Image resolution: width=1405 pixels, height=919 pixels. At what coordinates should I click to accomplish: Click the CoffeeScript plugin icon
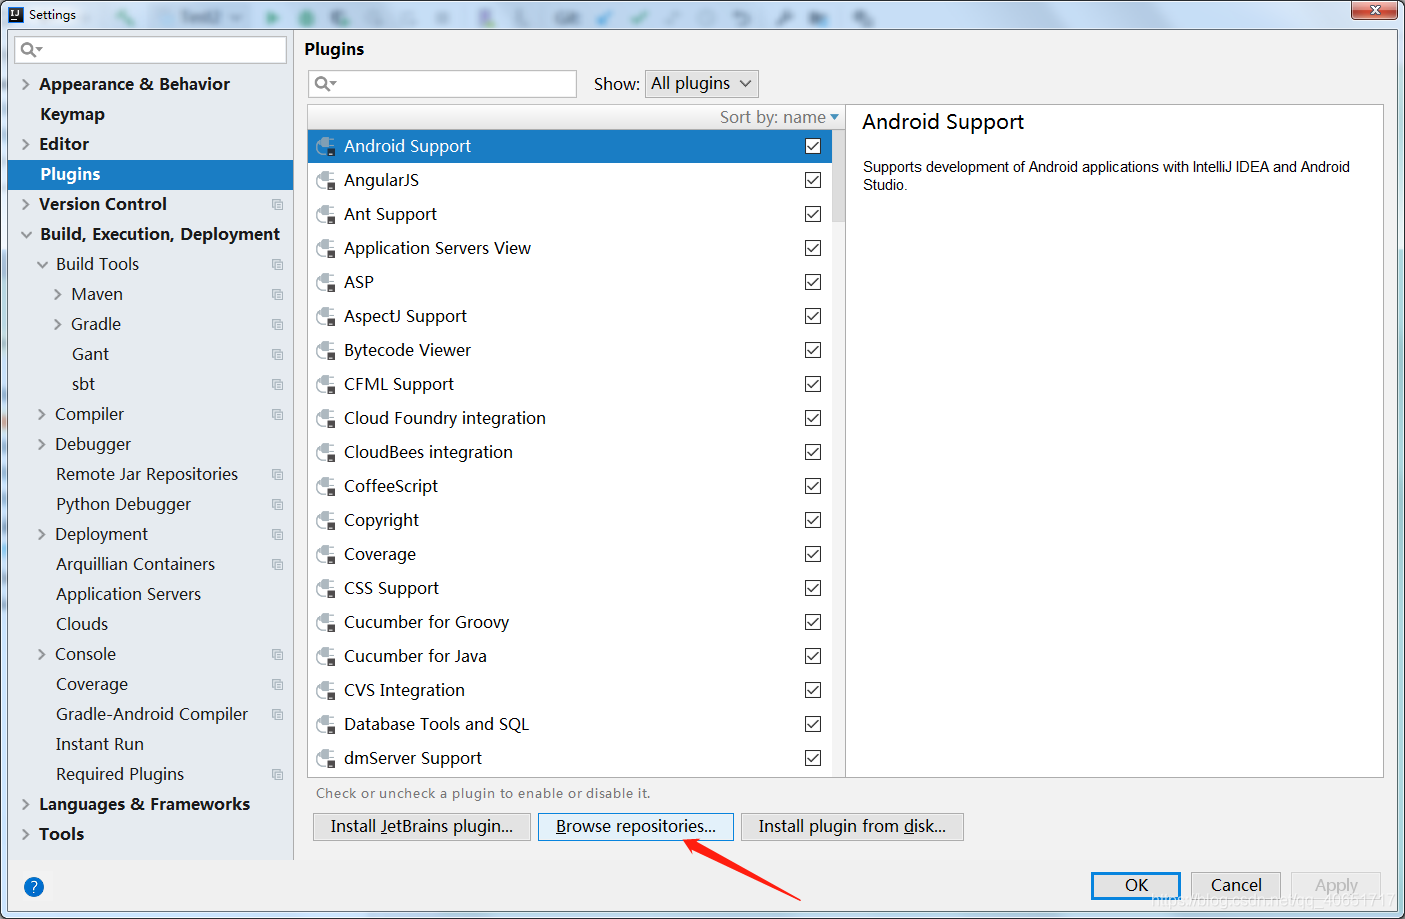pyautogui.click(x=325, y=487)
